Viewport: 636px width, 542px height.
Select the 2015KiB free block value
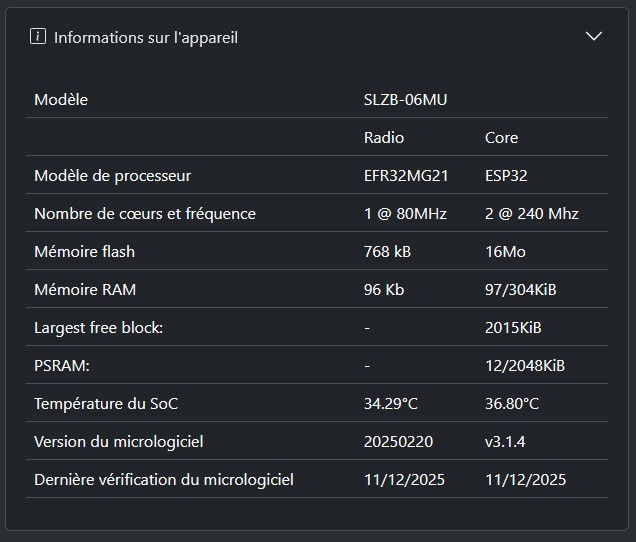point(514,328)
